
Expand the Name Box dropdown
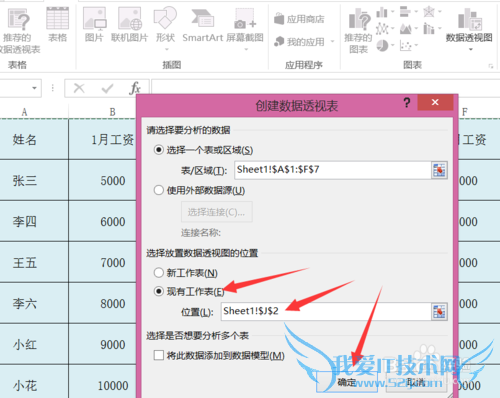click(34, 88)
